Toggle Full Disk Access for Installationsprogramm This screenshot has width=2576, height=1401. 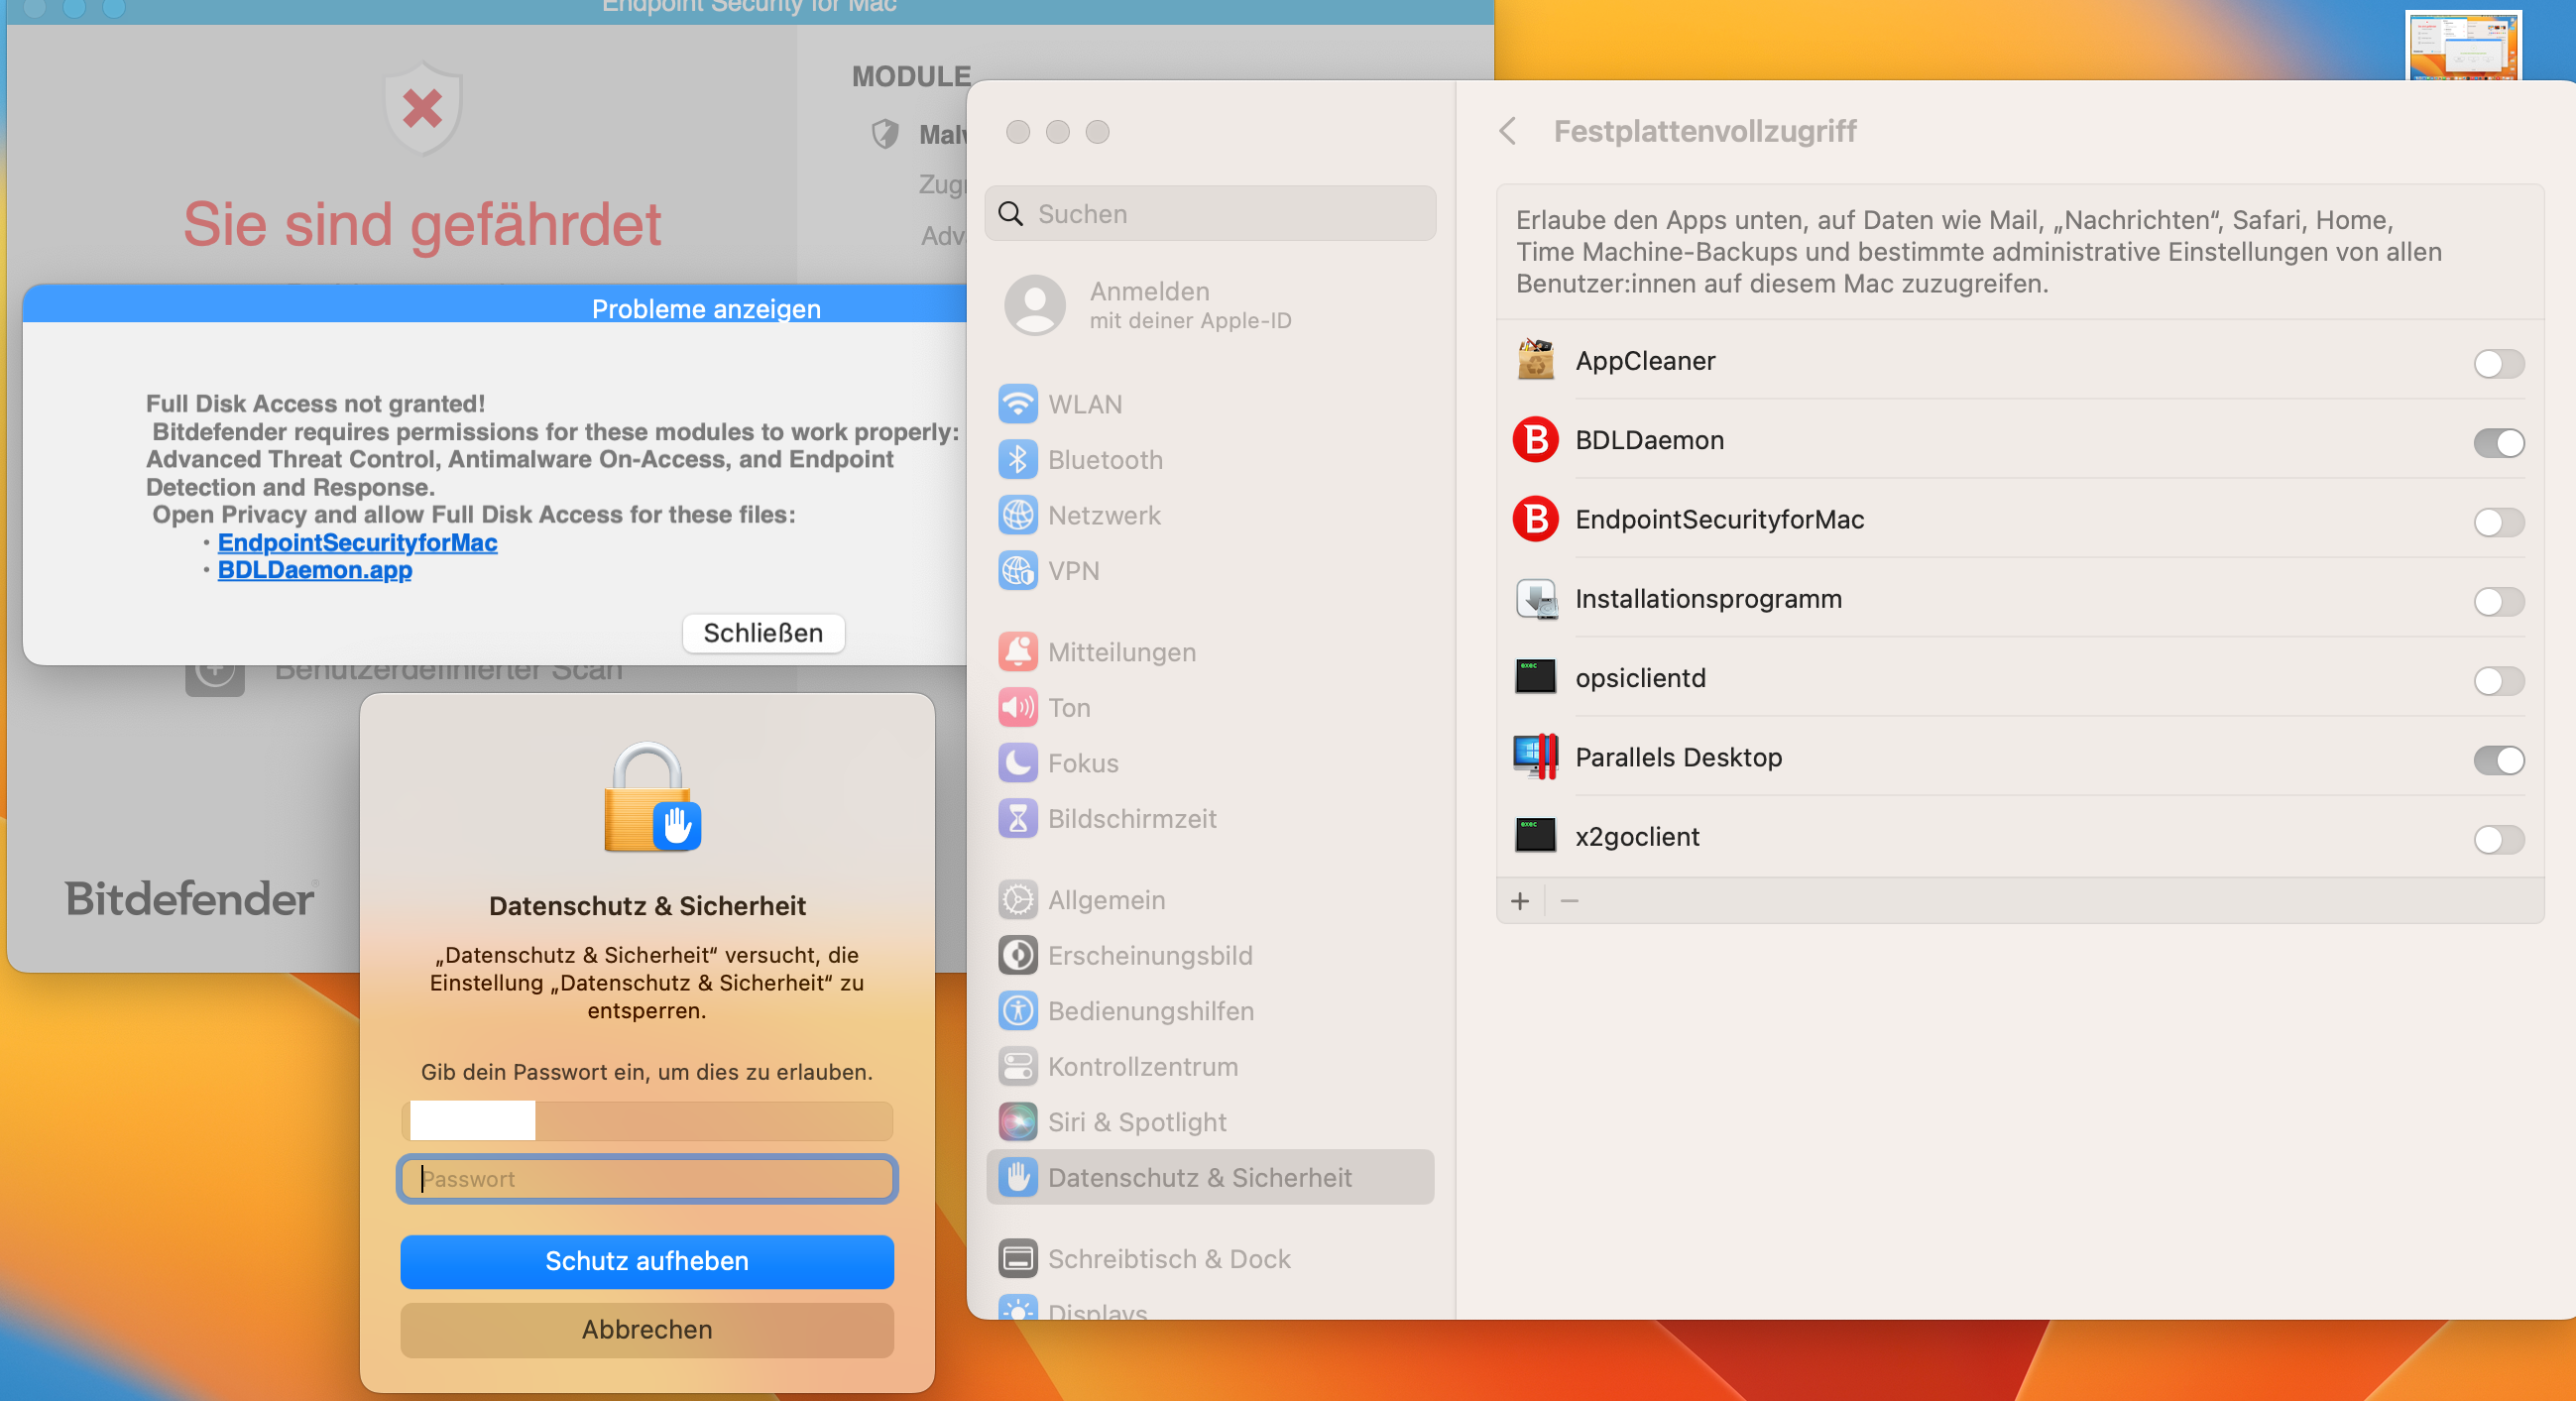(2498, 601)
